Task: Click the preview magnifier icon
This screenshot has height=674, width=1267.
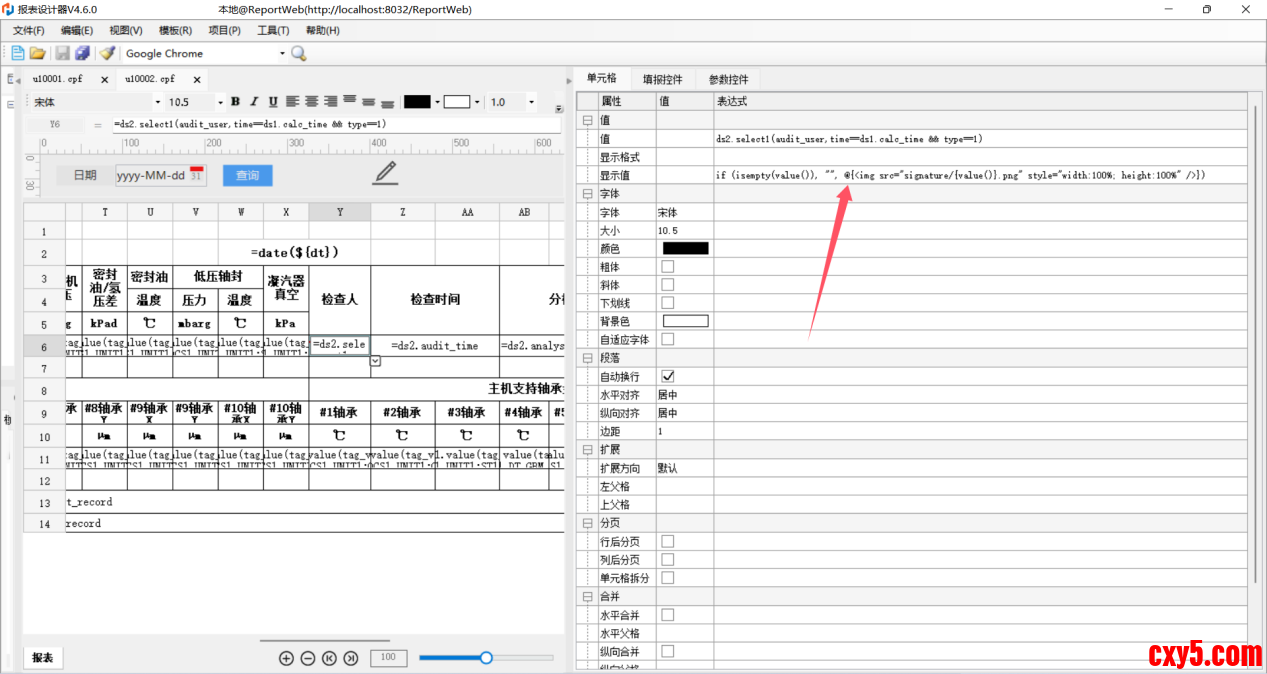Action: 299,53
